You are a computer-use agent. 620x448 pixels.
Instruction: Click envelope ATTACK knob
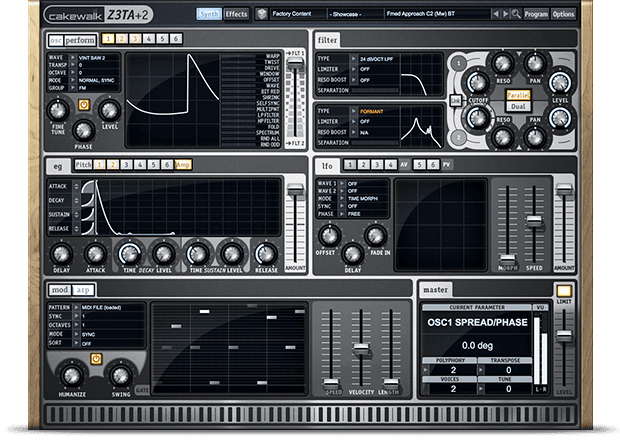point(95,254)
